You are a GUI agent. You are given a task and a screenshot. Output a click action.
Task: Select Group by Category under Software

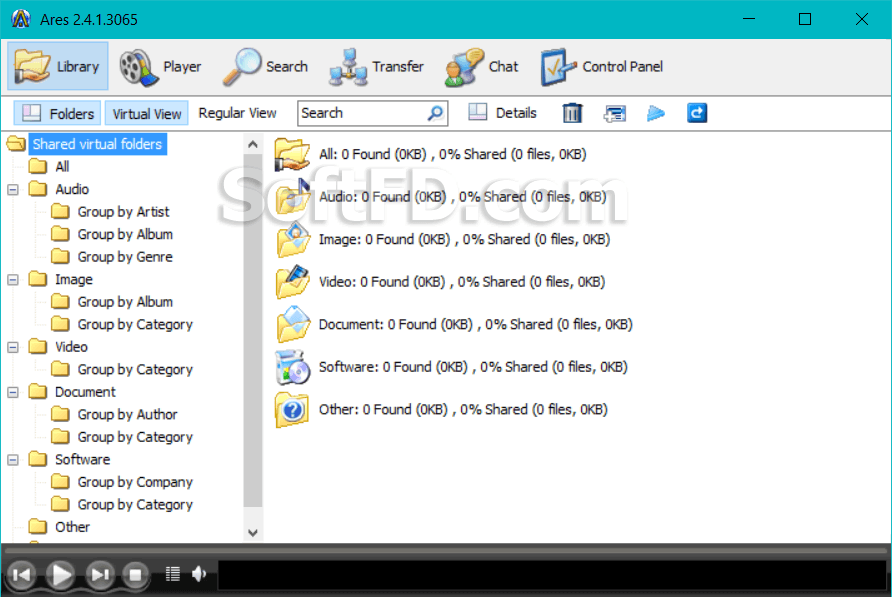tap(135, 505)
